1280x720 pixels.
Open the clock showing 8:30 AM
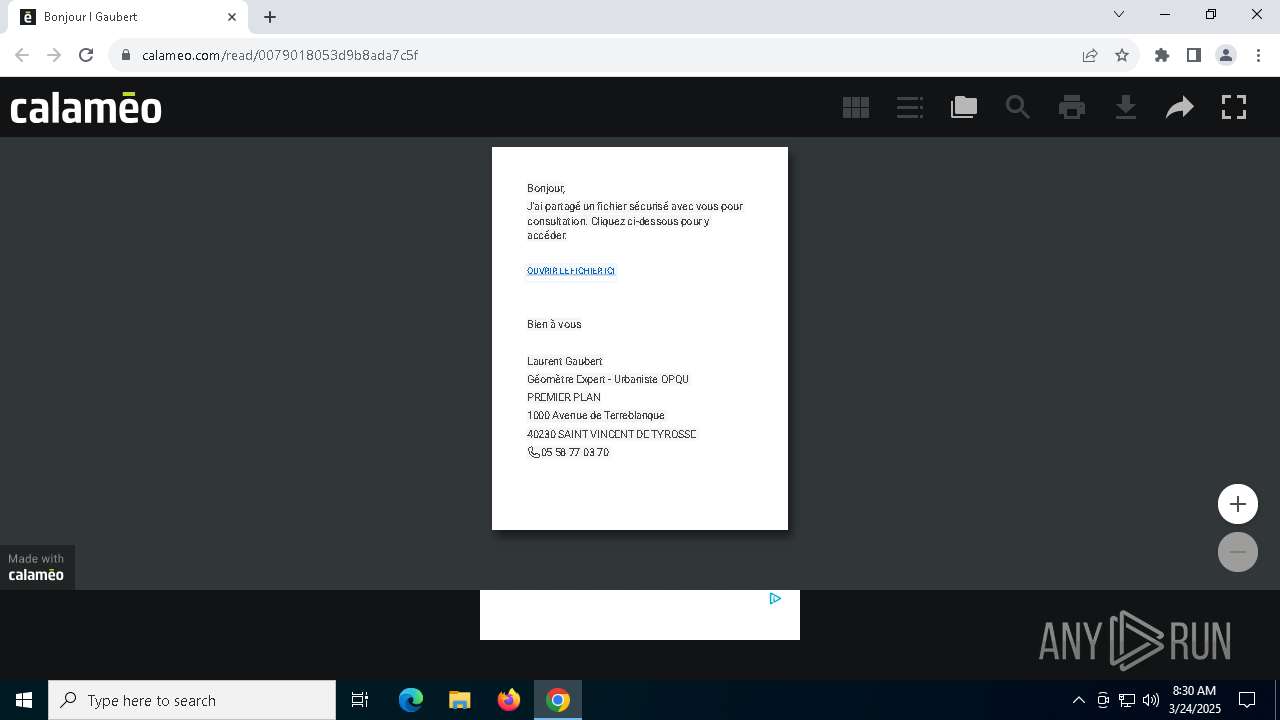(1194, 700)
